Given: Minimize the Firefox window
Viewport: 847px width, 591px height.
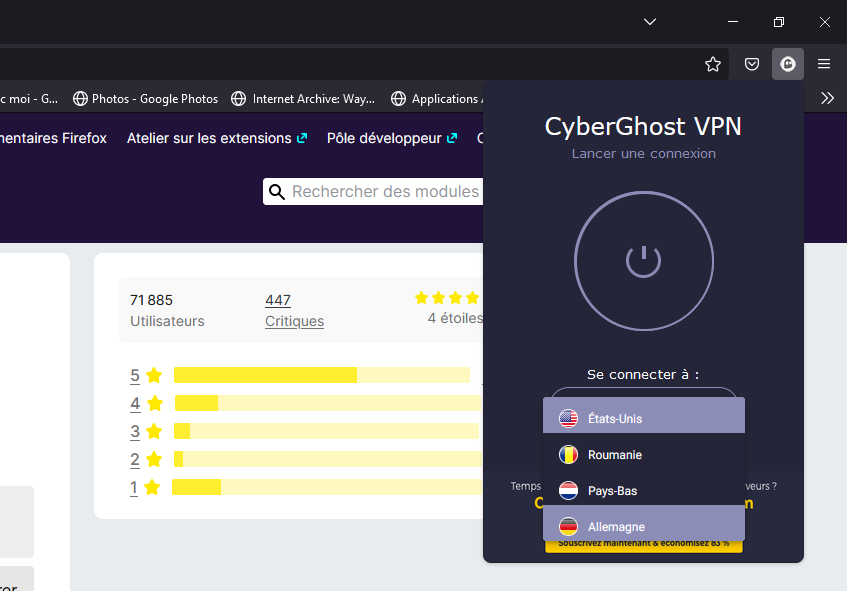Looking at the screenshot, I should coord(732,22).
